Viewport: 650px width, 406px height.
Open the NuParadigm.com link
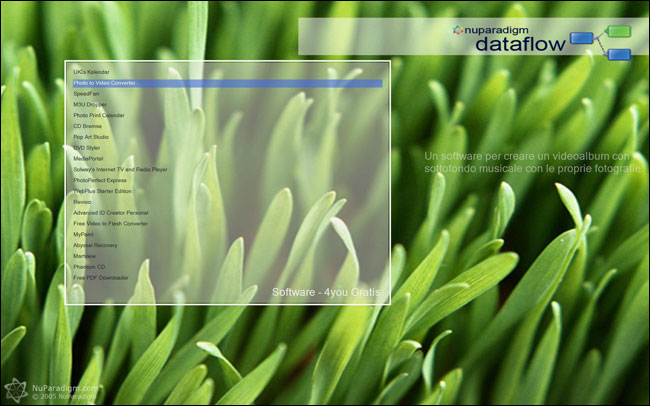pyautogui.click(x=64, y=387)
